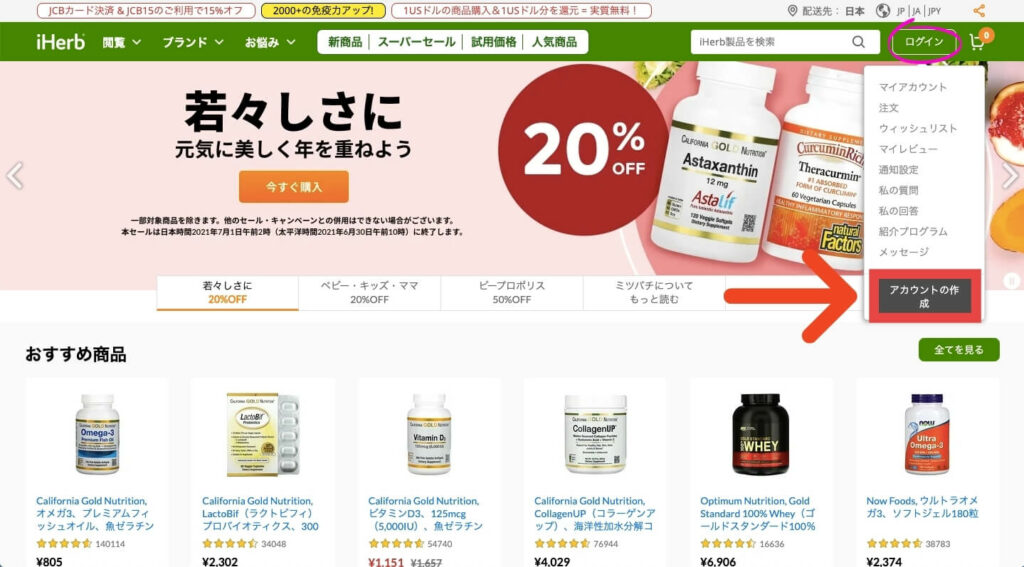Image resolution: width=1024 pixels, height=567 pixels.
Task: Select the ベビー・キッズ・ママ 20%OFF tab
Action: (369, 293)
